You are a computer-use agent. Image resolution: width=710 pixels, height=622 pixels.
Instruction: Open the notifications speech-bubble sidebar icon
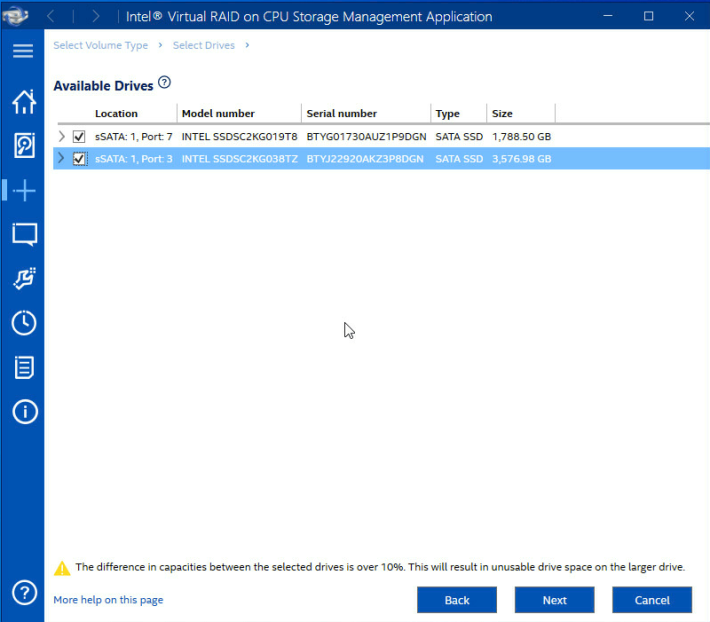[x=24, y=234]
